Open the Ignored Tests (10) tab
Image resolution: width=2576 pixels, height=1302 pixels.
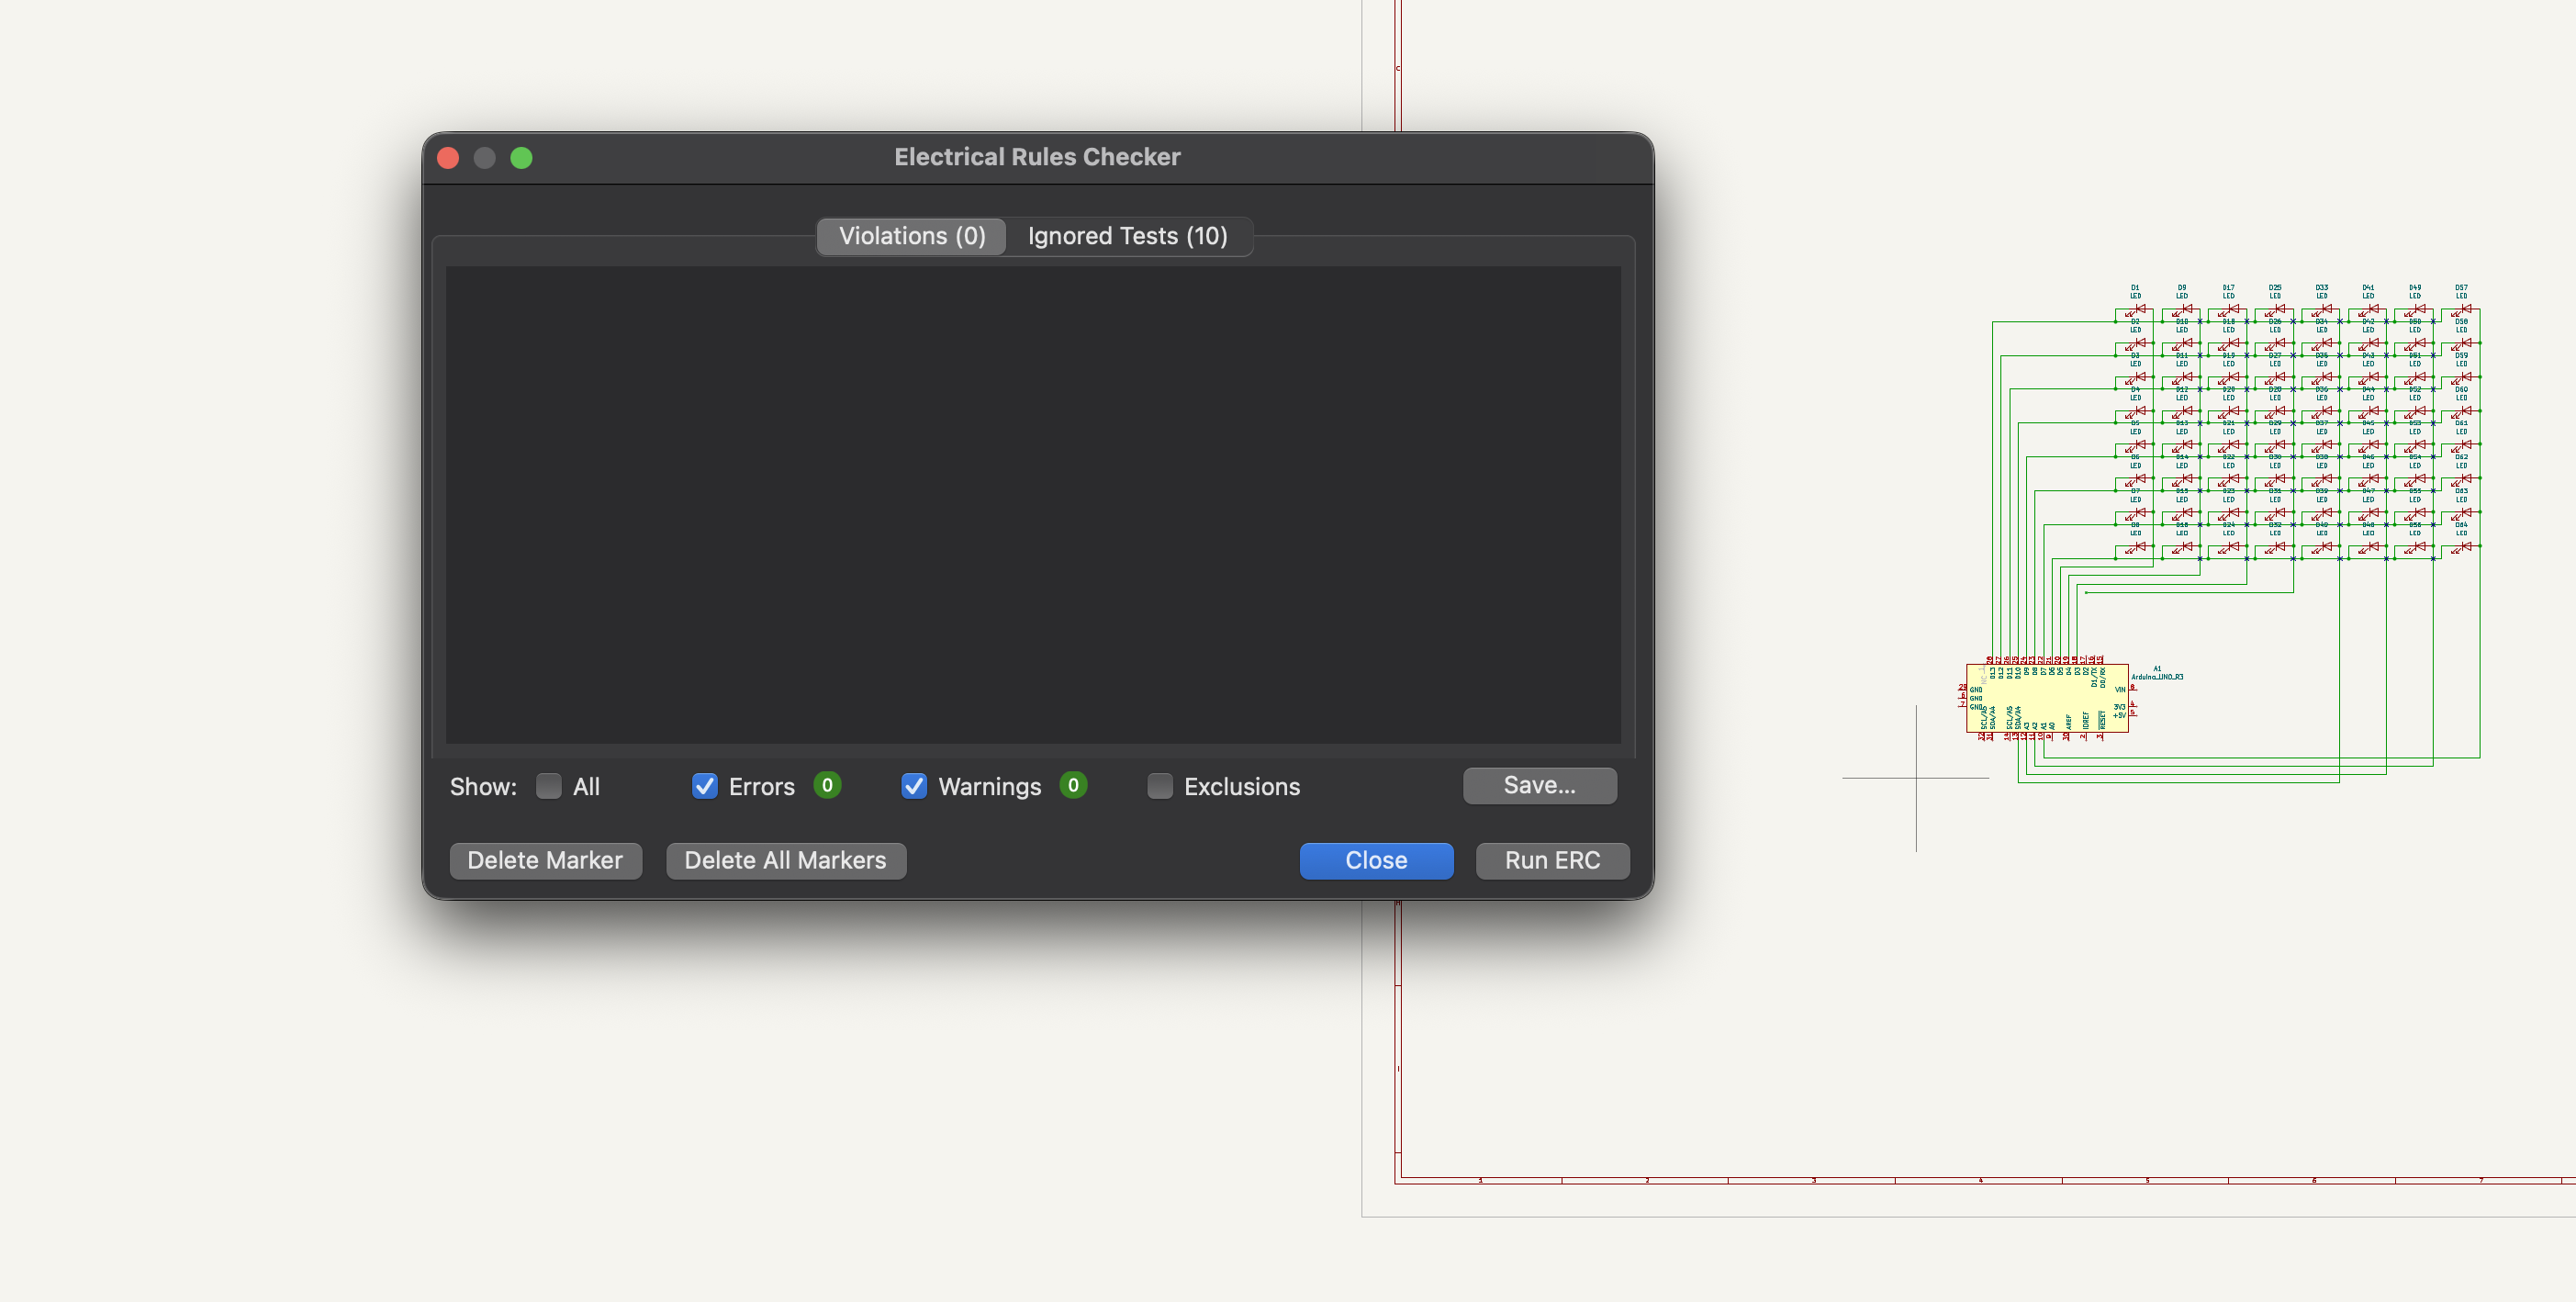(x=1127, y=236)
